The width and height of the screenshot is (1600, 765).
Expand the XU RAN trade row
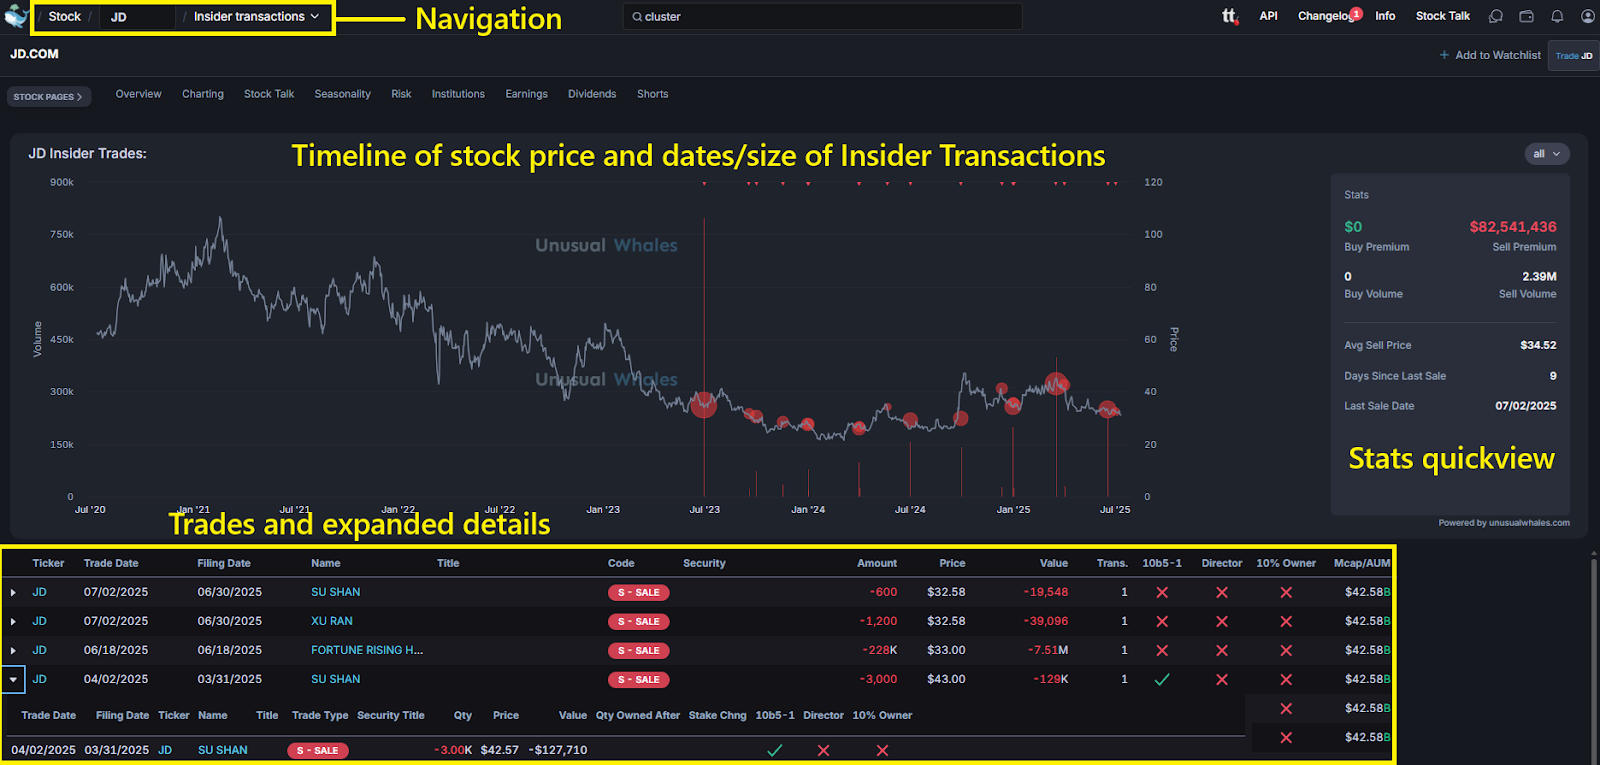click(13, 621)
